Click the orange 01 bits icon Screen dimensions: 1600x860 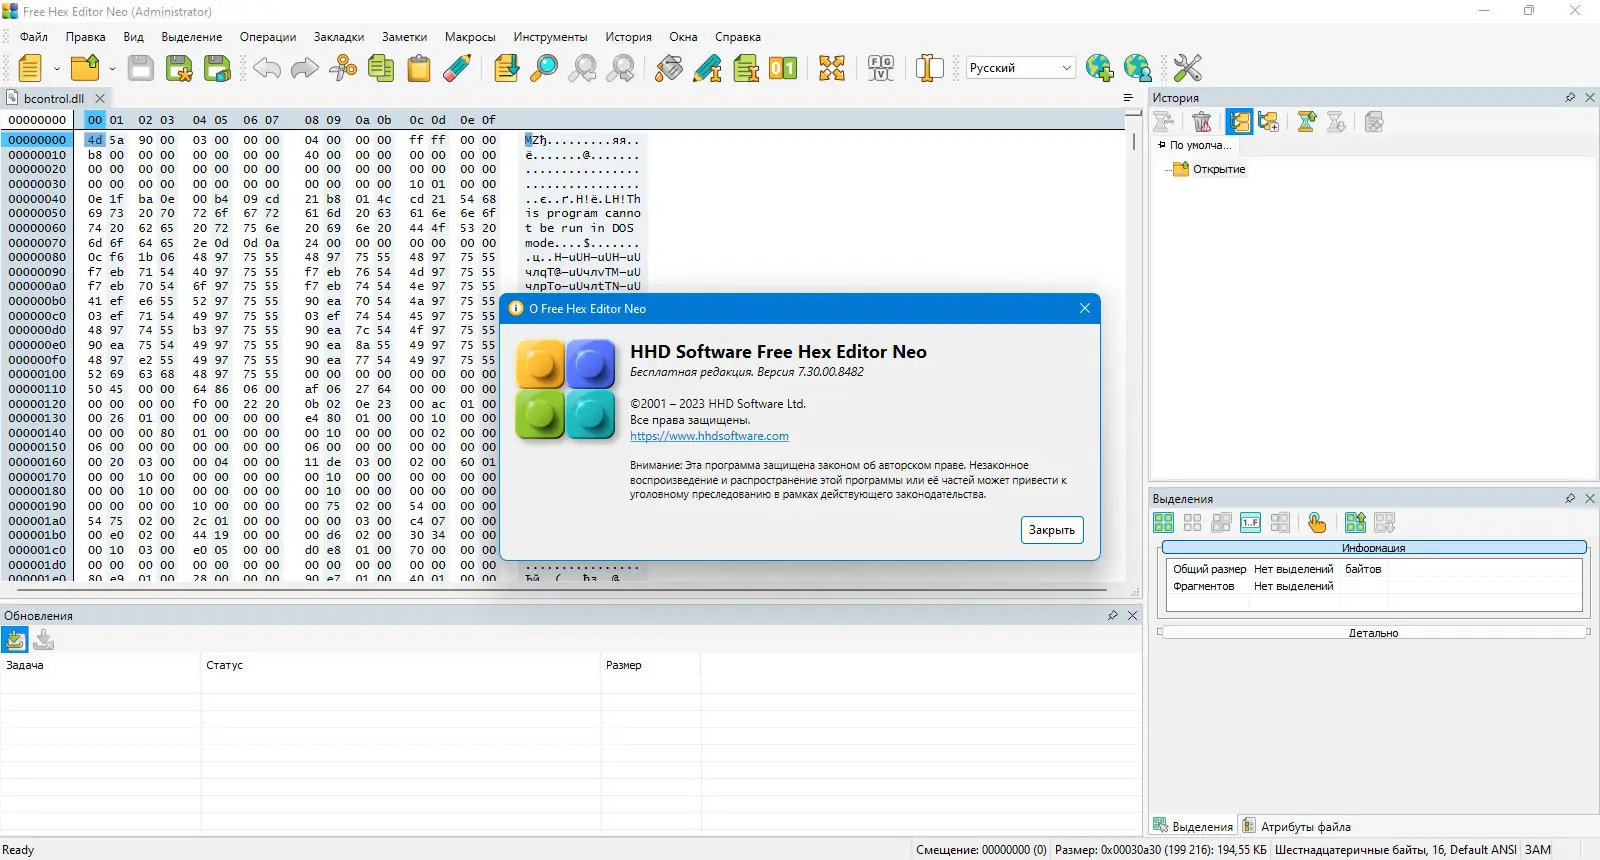coord(783,68)
